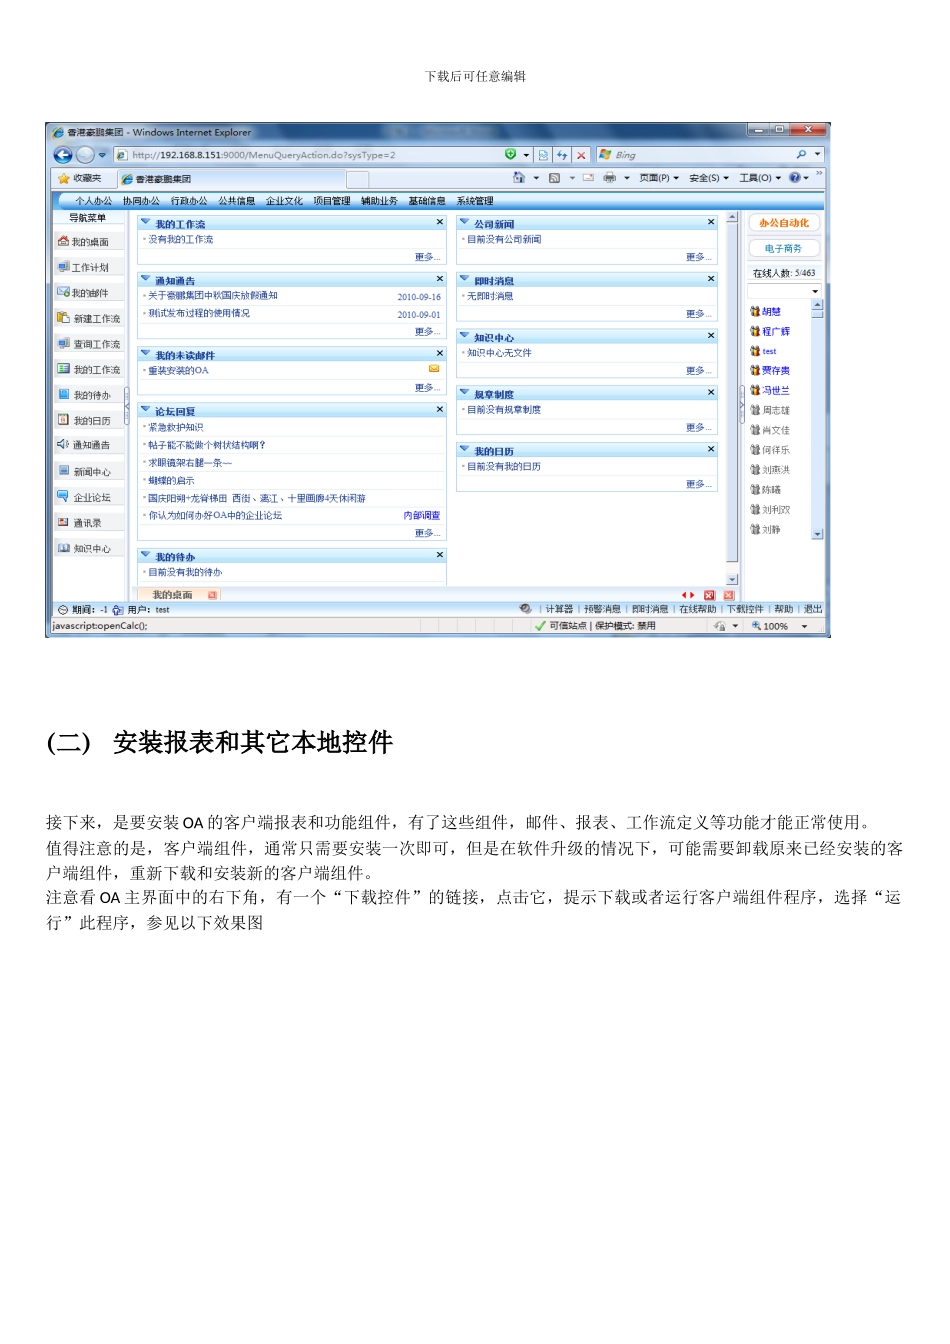Collapse the 我的未读邮件 panel triangle

coord(145,354)
